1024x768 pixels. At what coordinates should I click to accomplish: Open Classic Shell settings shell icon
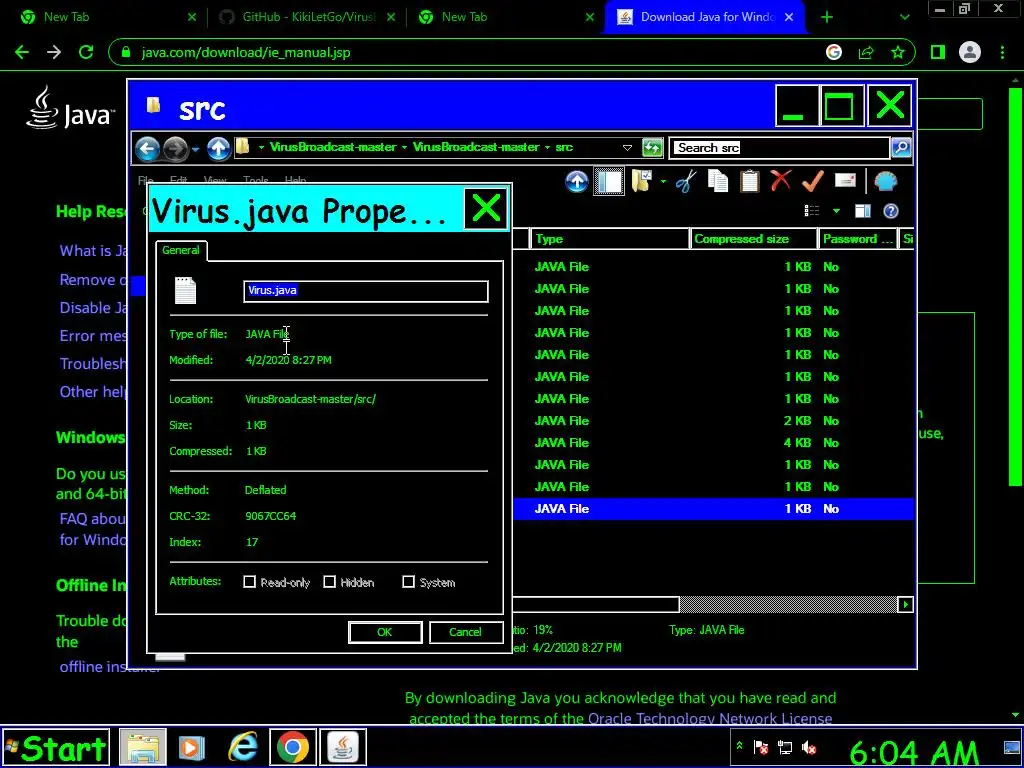click(x=886, y=182)
